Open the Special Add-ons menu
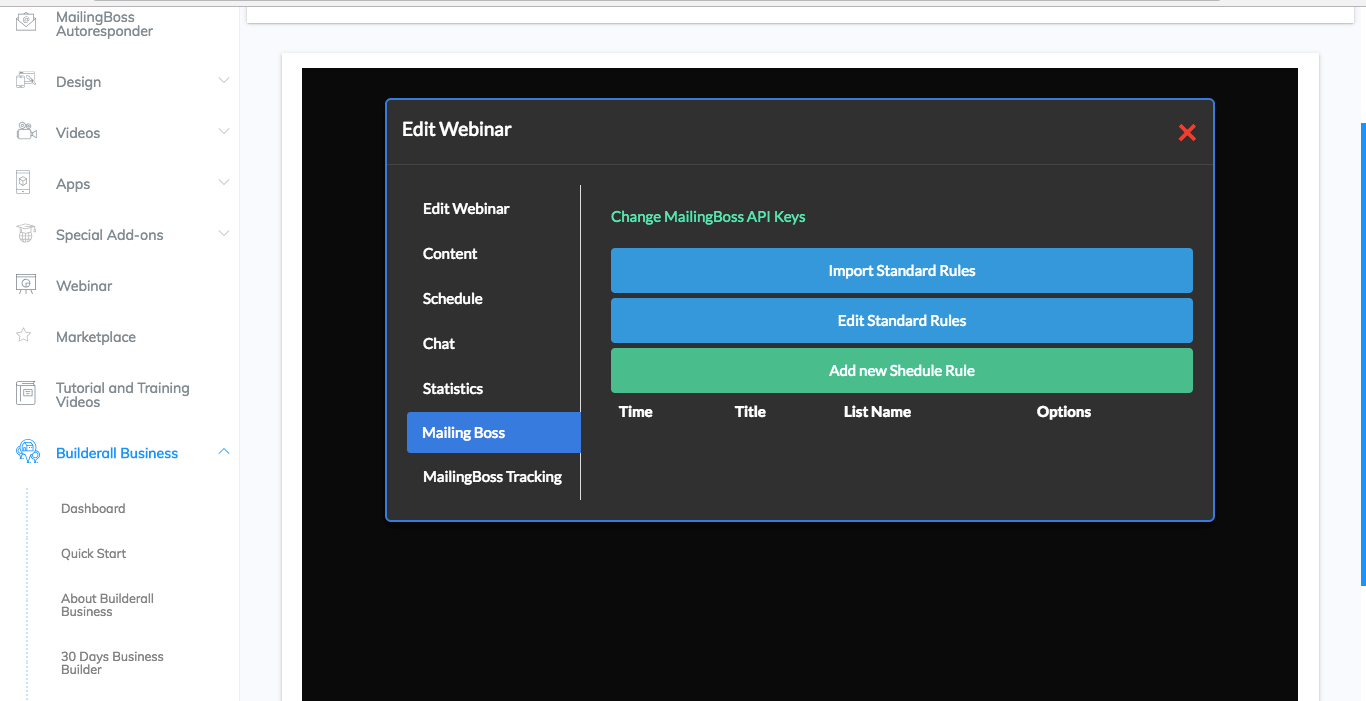 [110, 235]
